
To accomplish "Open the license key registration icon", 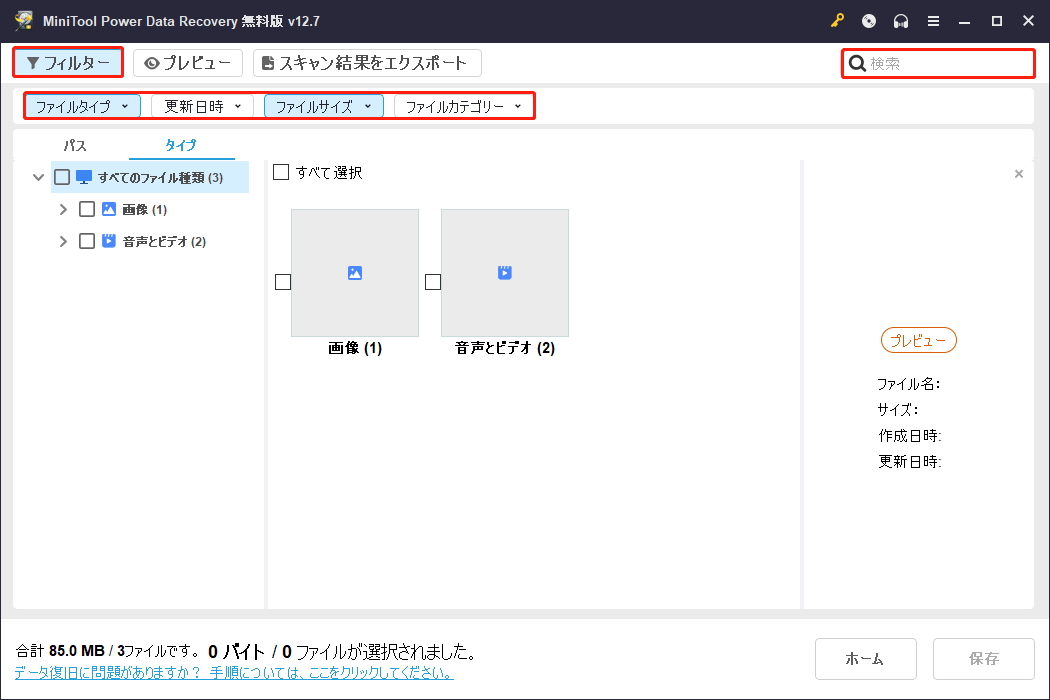I will [837, 20].
